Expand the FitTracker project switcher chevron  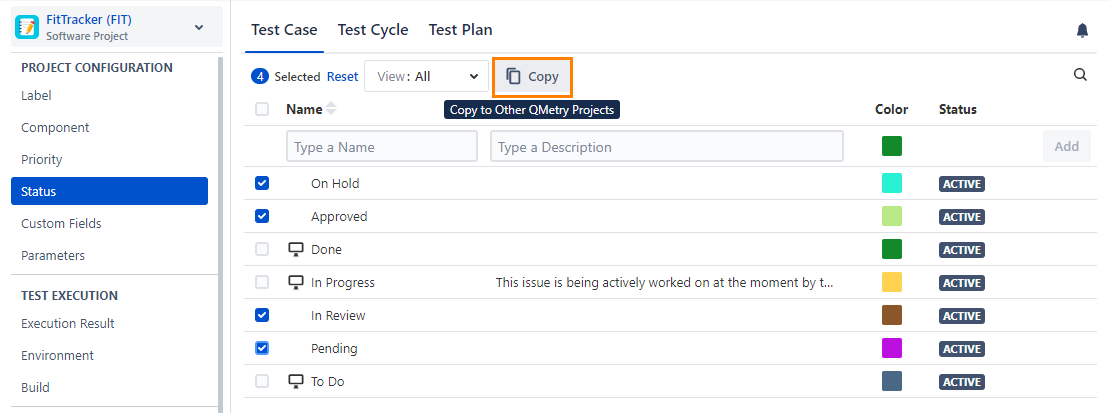point(199,28)
